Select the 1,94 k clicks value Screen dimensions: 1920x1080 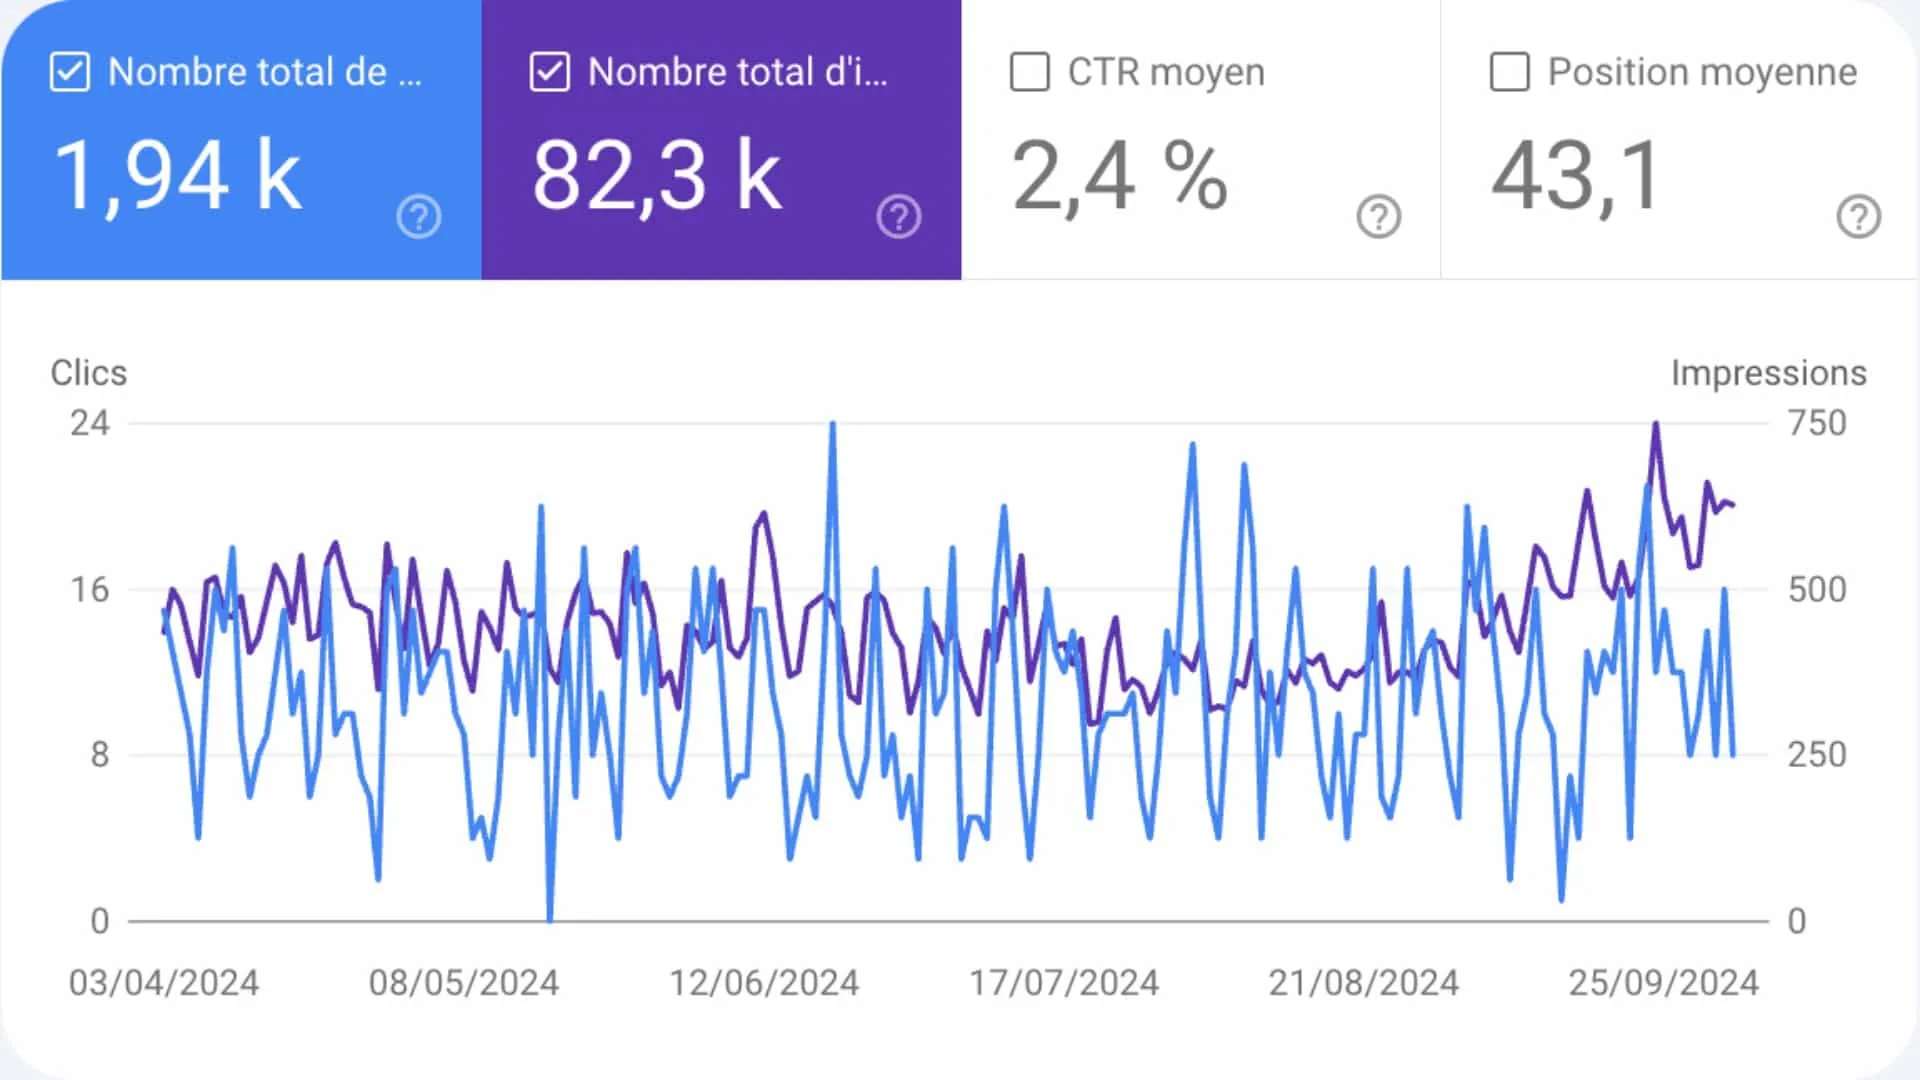[x=177, y=176]
